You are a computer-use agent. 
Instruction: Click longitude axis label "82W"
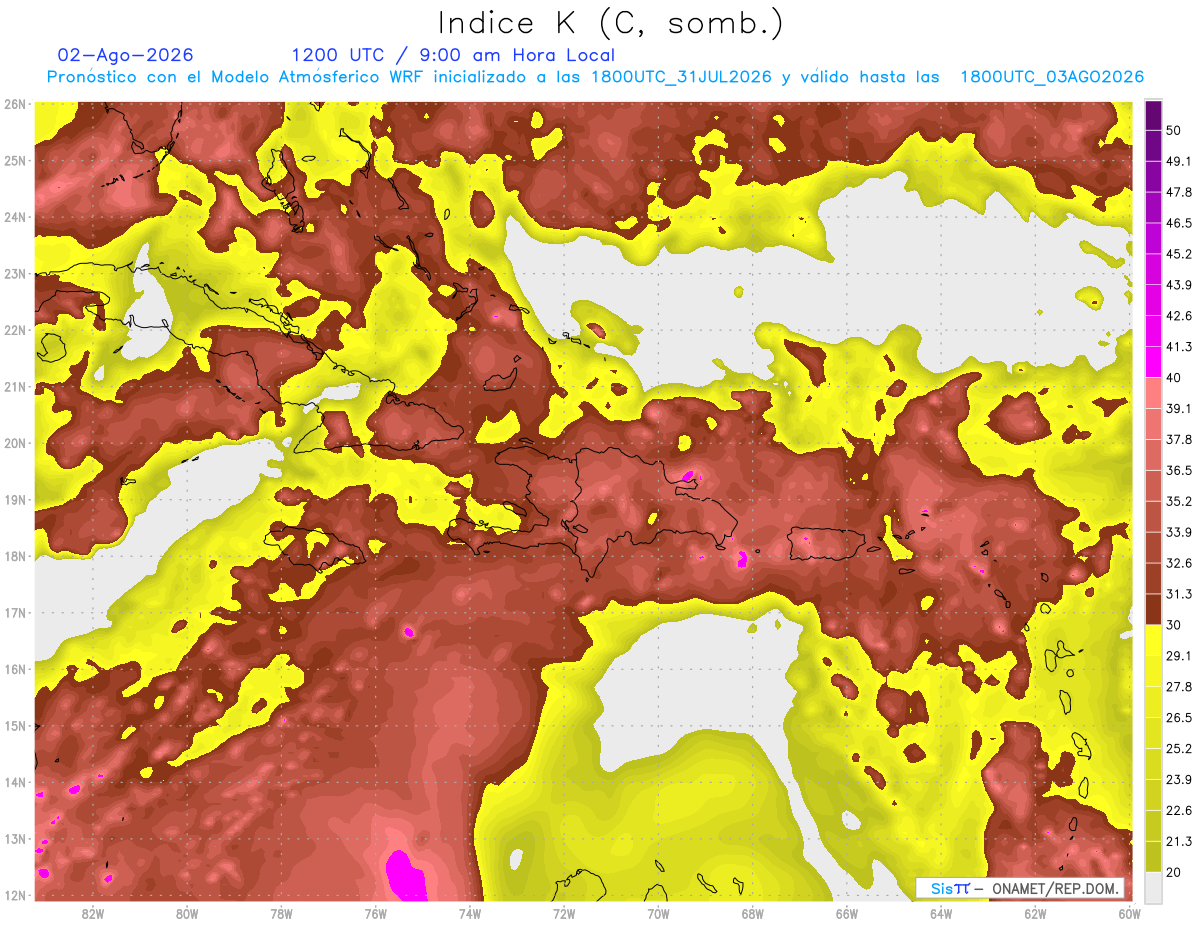tap(93, 914)
